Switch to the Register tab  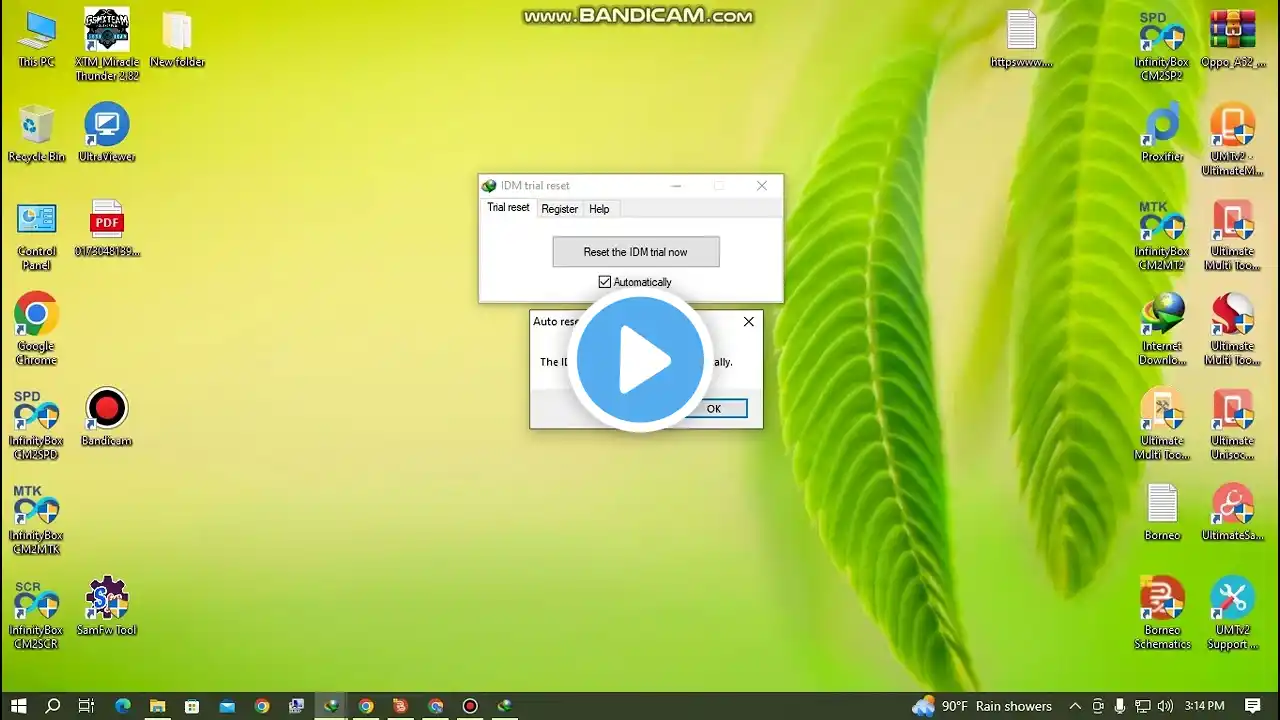tap(559, 209)
